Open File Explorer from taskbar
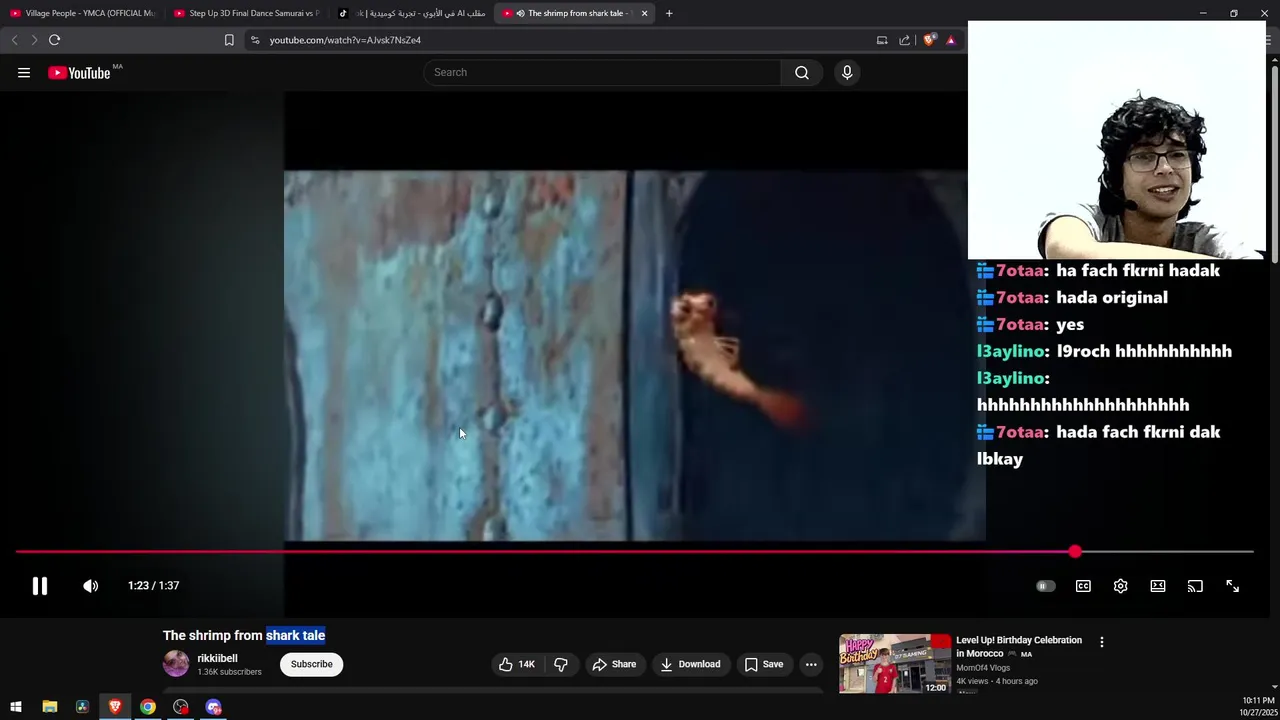This screenshot has width=1280, height=720. click(x=49, y=707)
